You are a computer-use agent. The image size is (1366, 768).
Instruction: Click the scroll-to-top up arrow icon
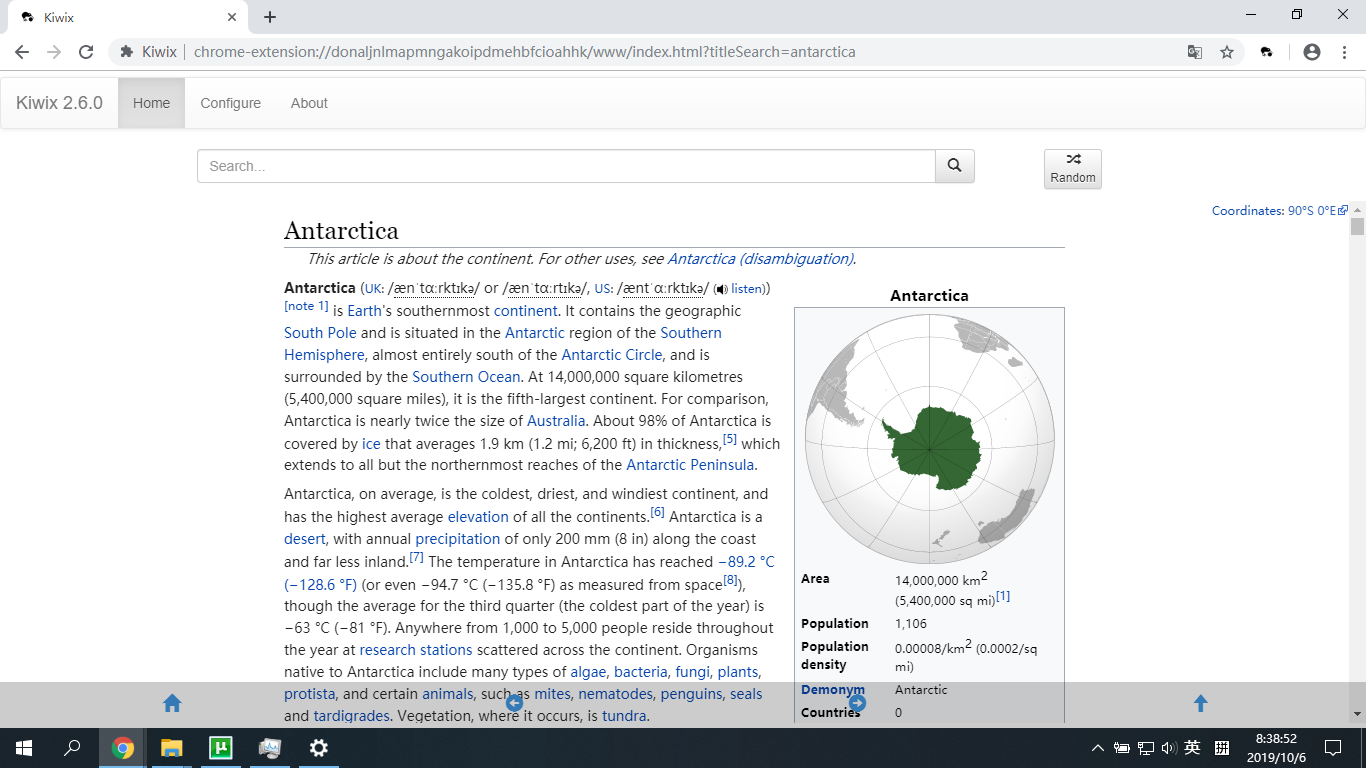point(1200,703)
